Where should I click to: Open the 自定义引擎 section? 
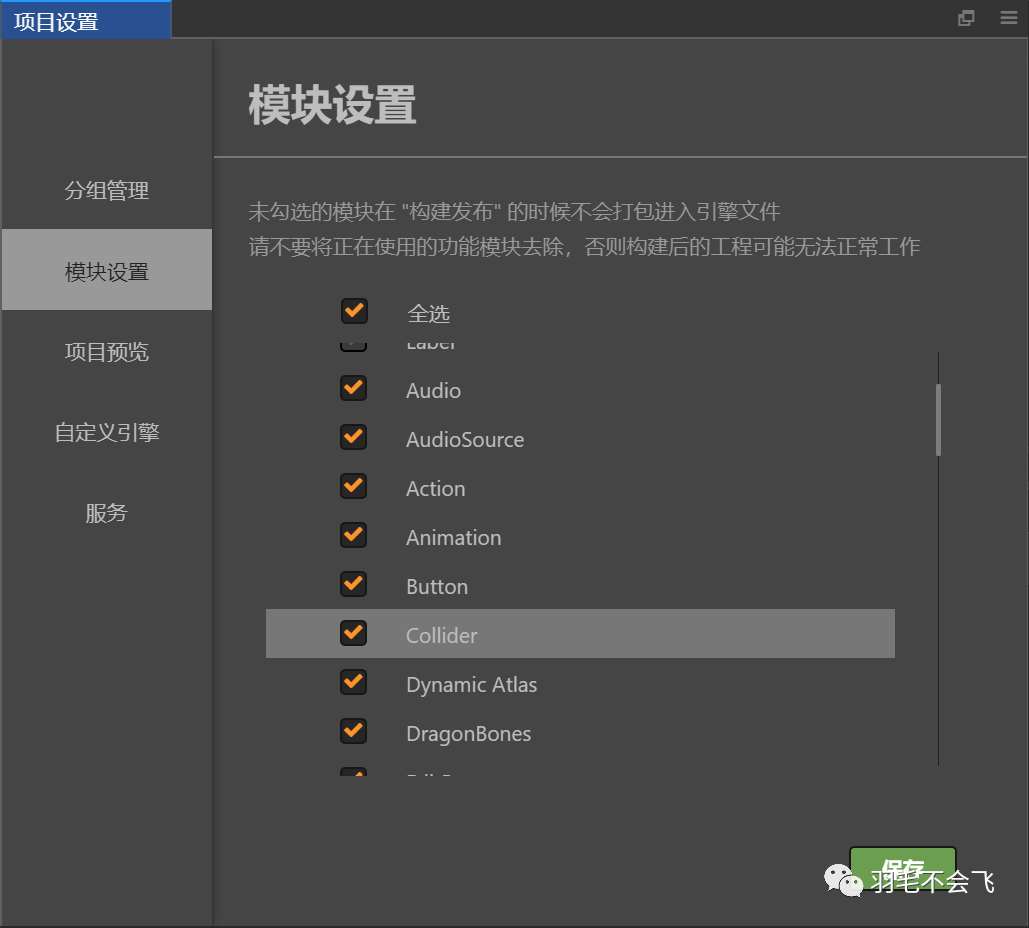[x=107, y=432]
